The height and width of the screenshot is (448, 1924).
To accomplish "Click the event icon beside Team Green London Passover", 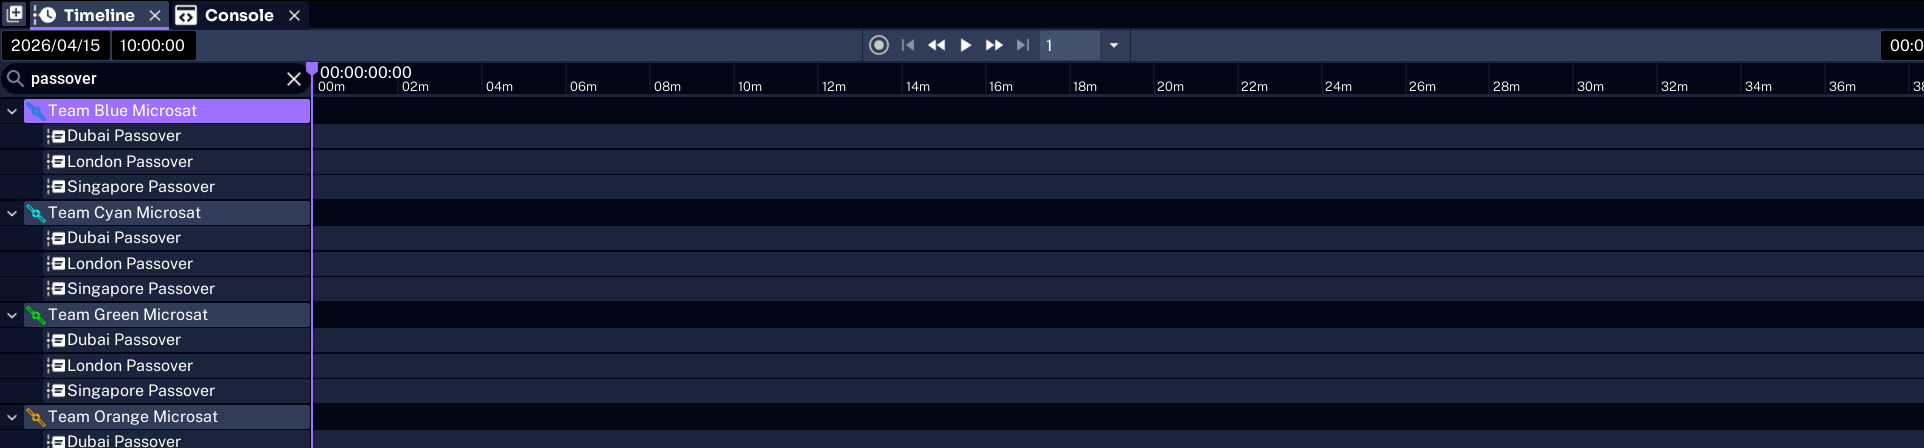I will tap(57, 366).
